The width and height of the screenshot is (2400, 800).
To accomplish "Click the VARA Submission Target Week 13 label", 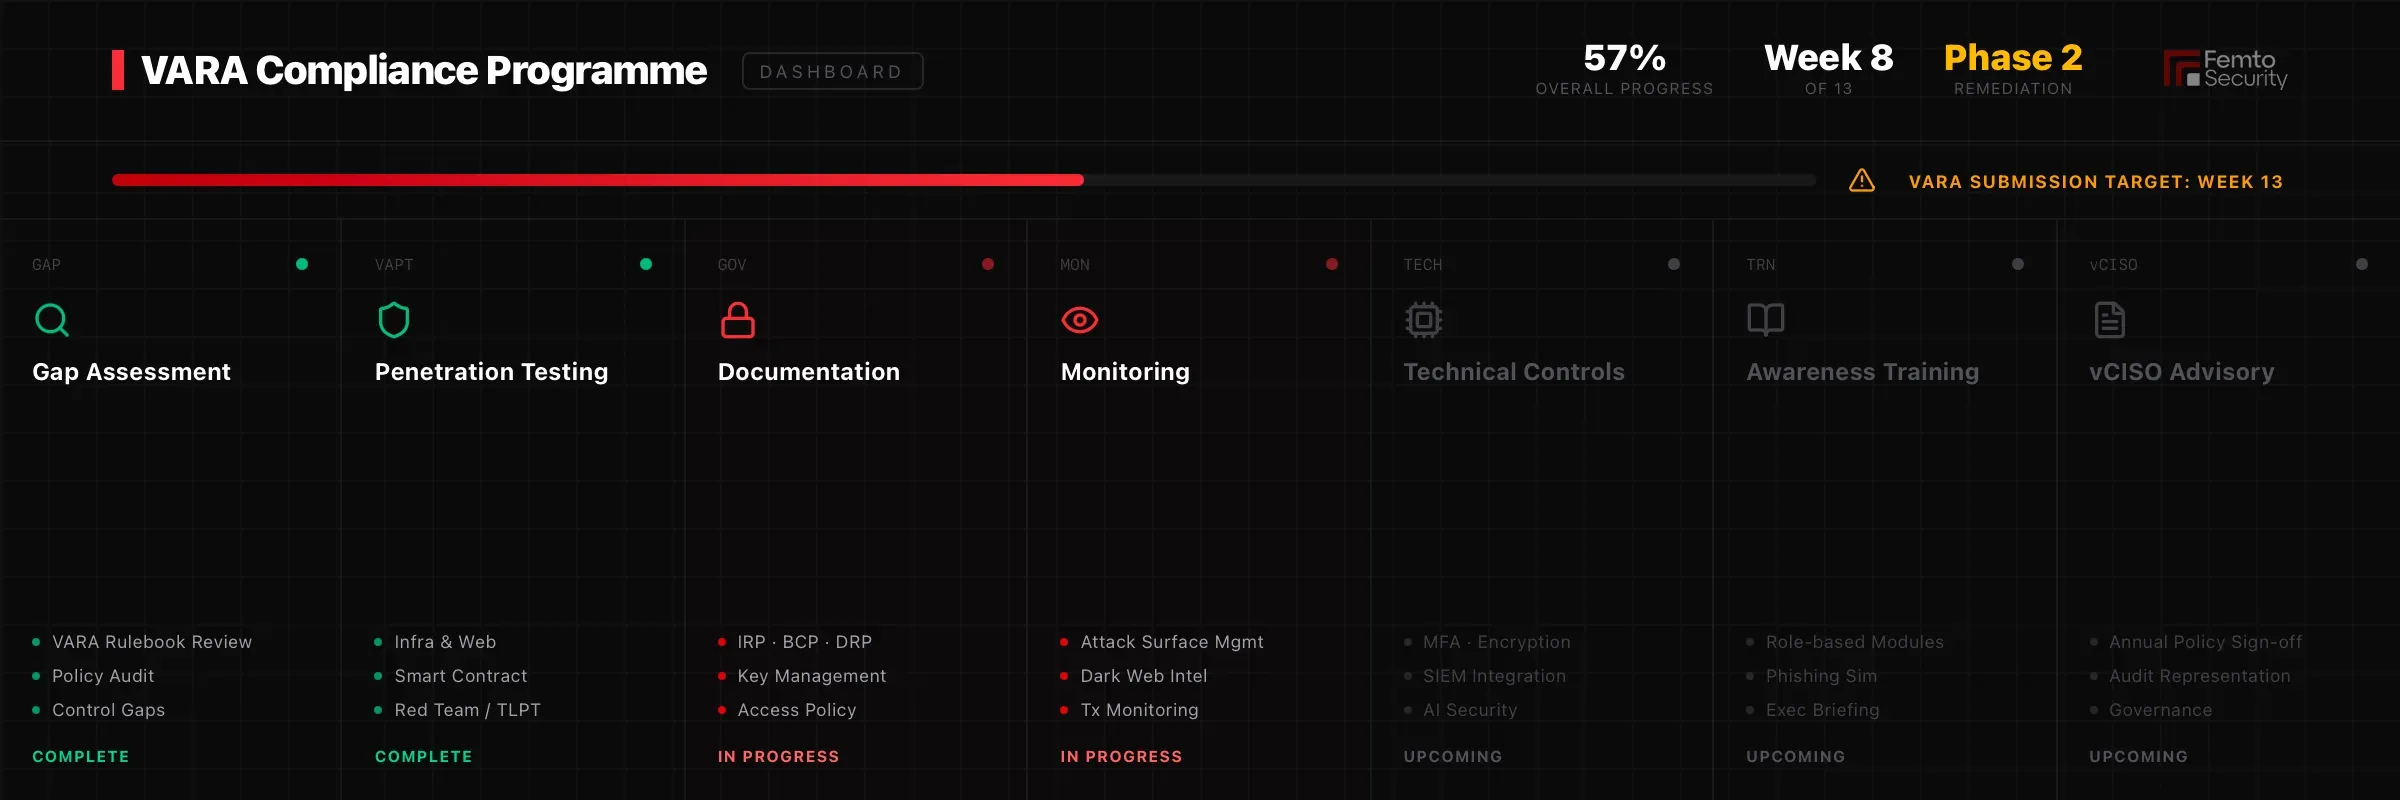I will tap(2096, 182).
